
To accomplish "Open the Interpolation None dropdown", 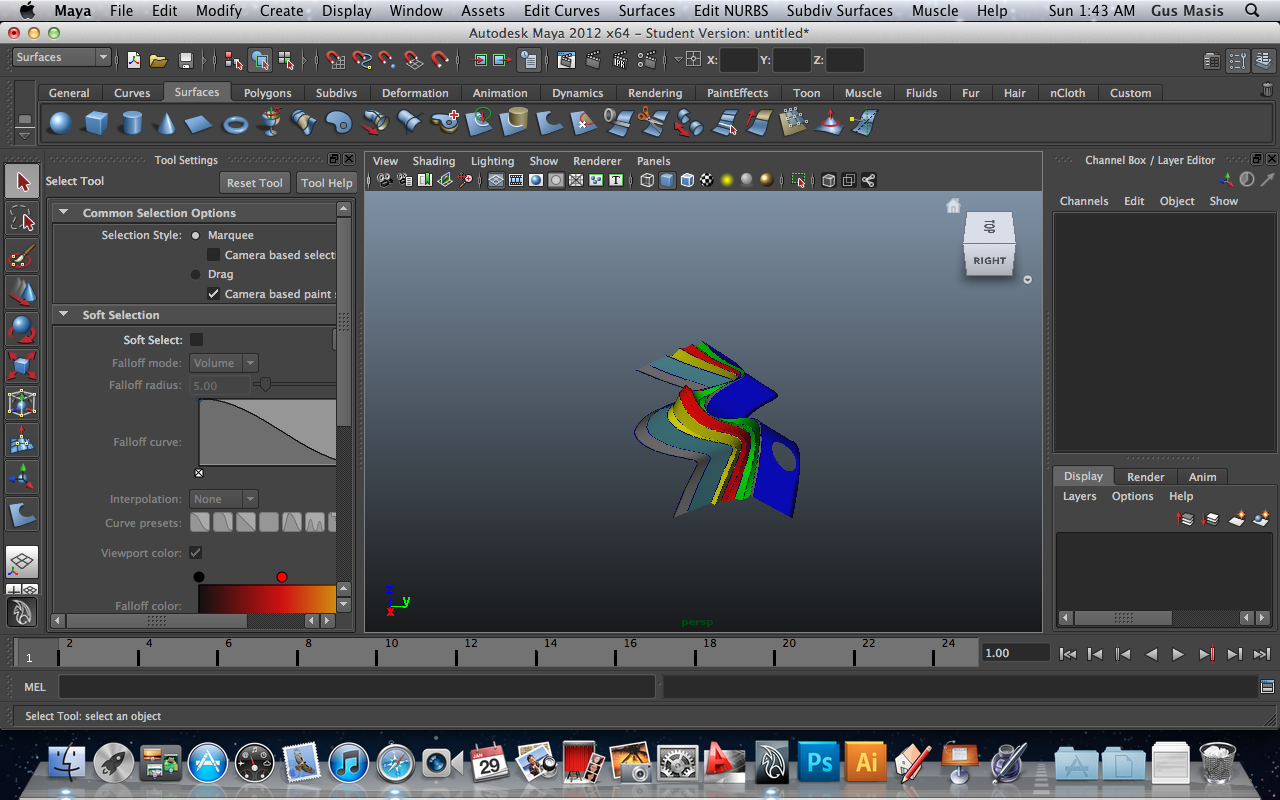I will click(x=223, y=499).
